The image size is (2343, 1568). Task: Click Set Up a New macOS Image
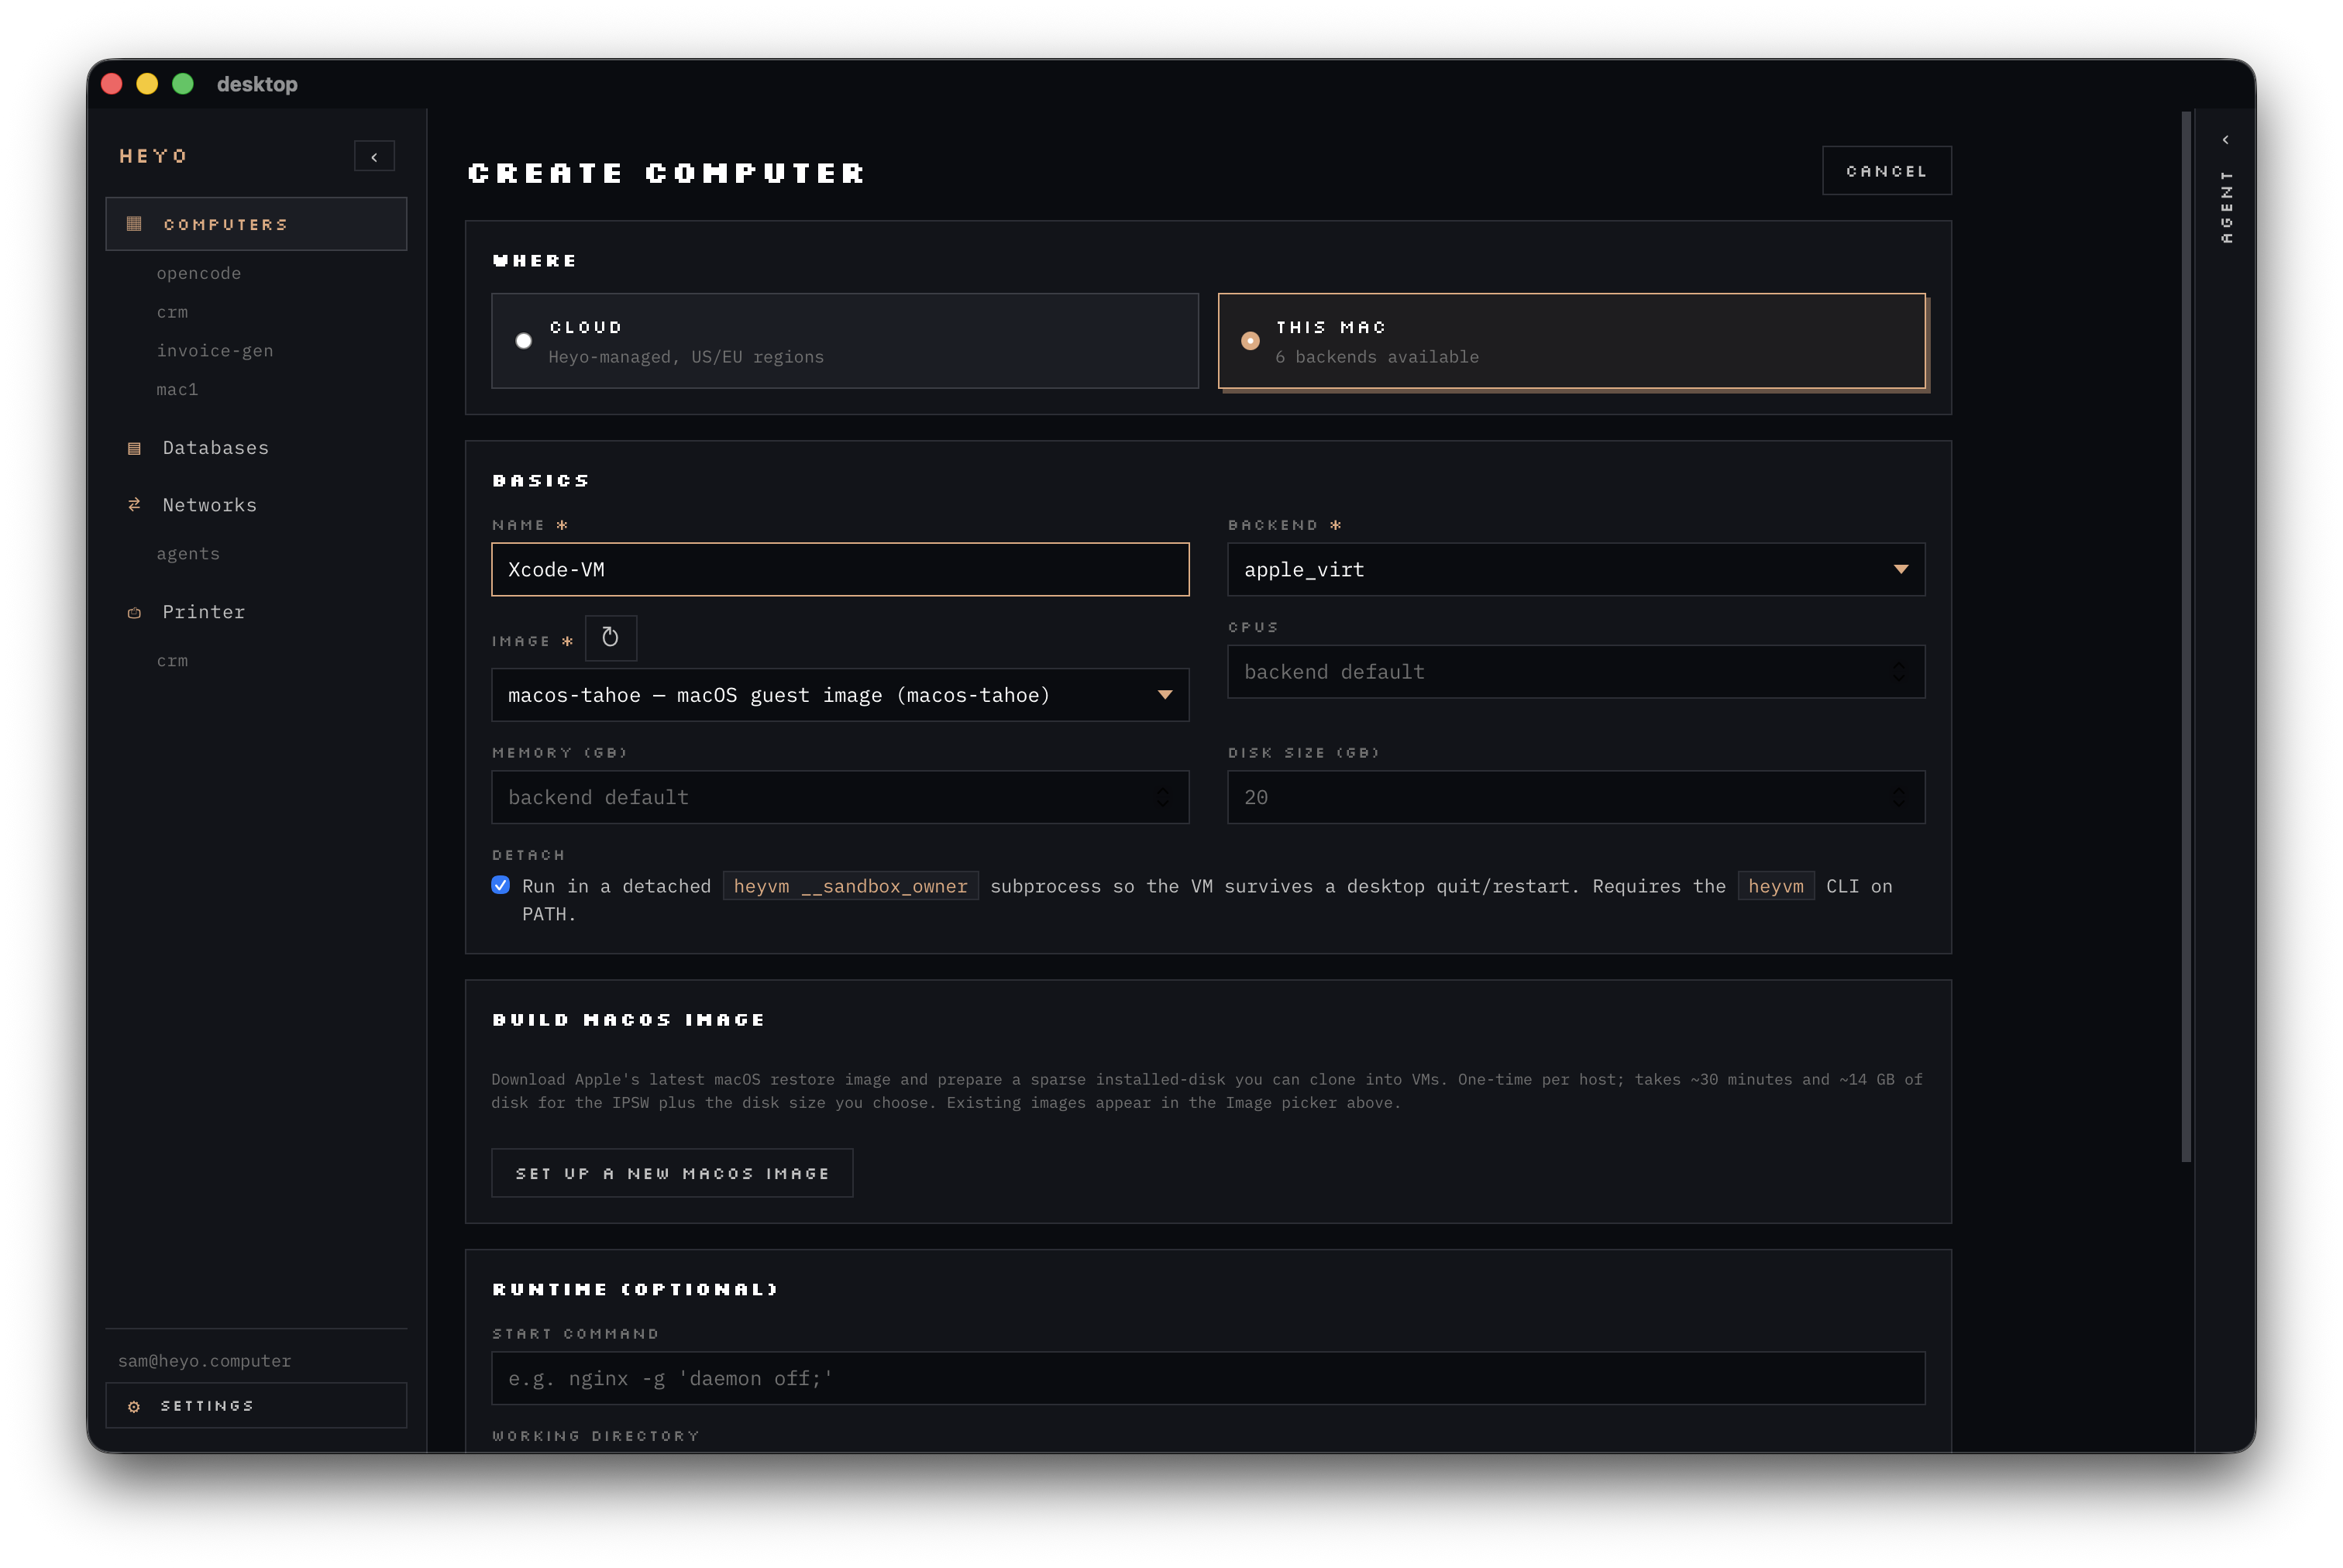click(x=672, y=1173)
